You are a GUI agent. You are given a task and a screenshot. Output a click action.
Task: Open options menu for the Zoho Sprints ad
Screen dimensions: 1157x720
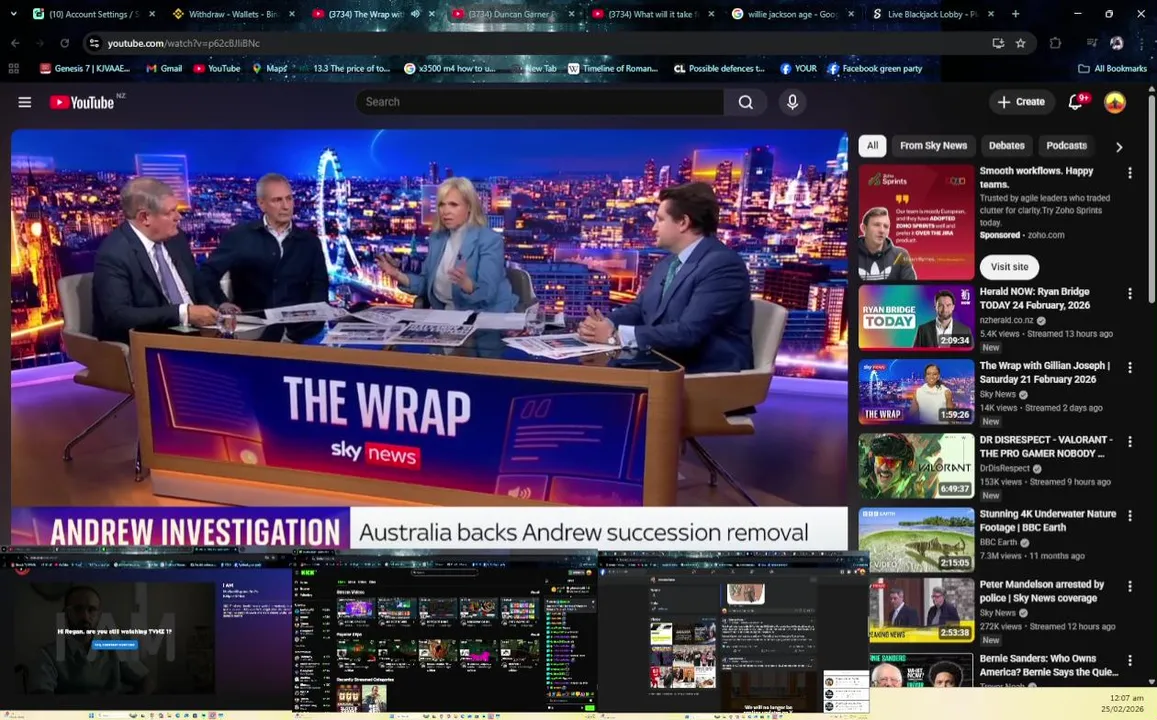coord(1130,173)
